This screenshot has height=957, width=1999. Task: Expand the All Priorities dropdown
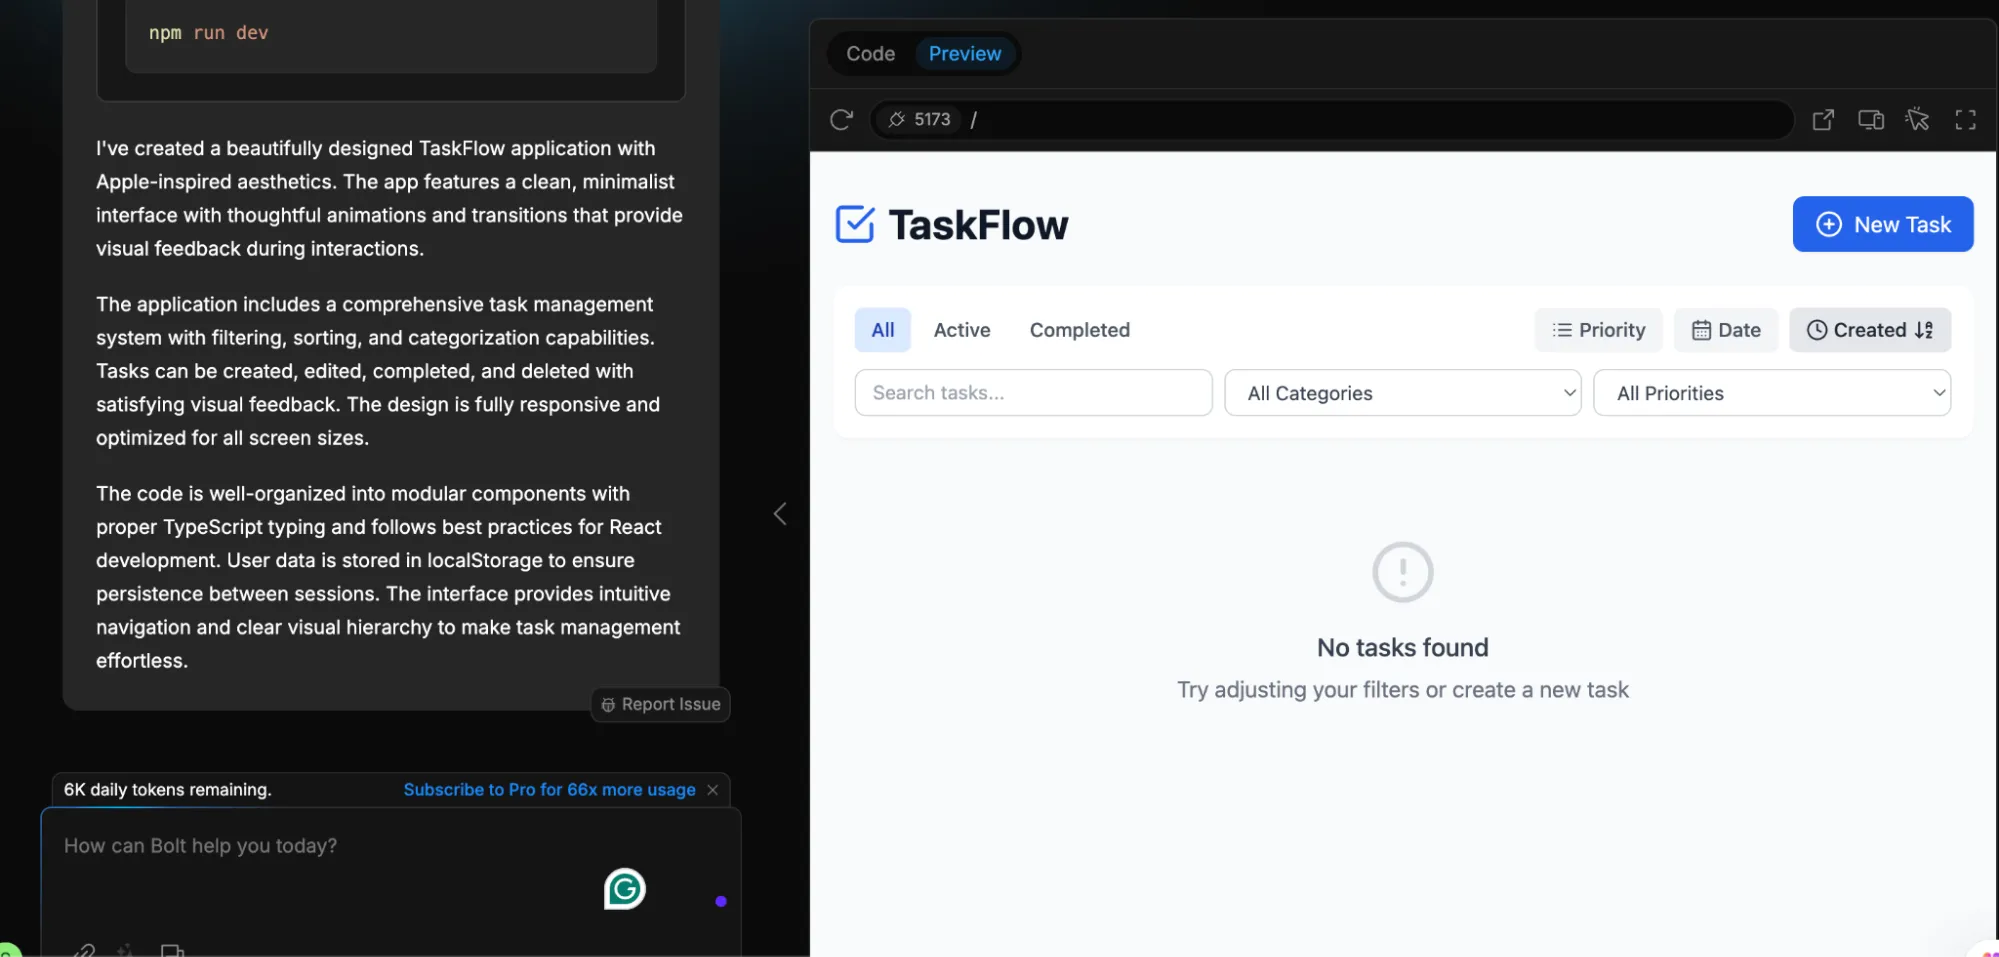point(1771,393)
